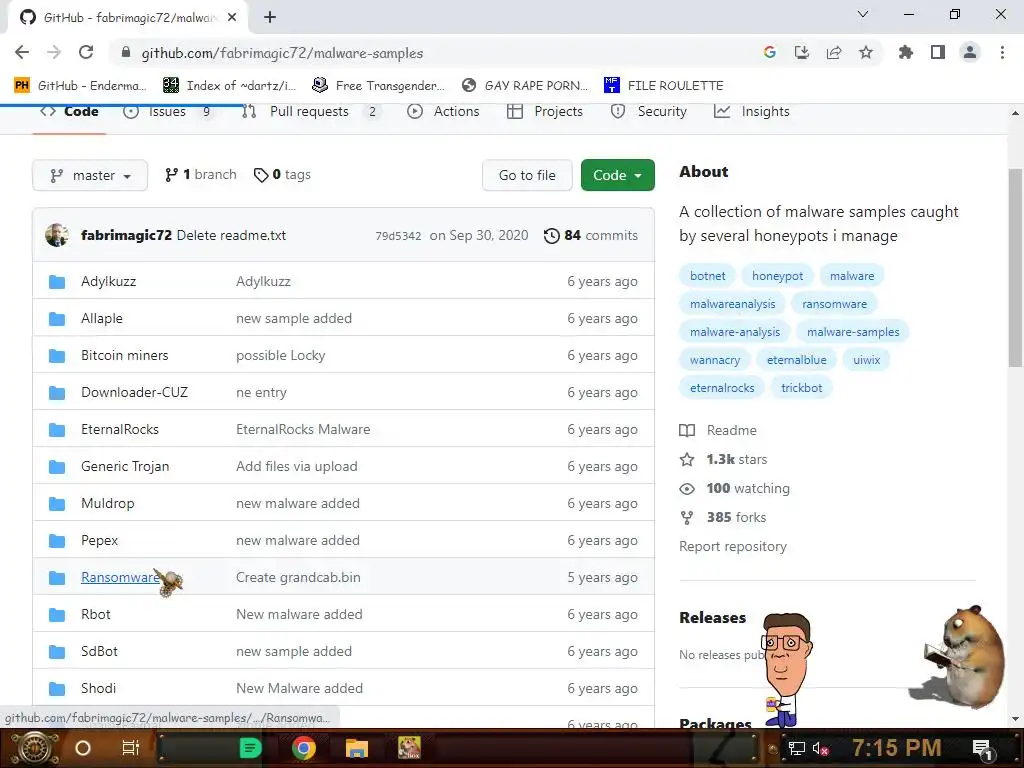Open the Generic Trojan folder

125,466
